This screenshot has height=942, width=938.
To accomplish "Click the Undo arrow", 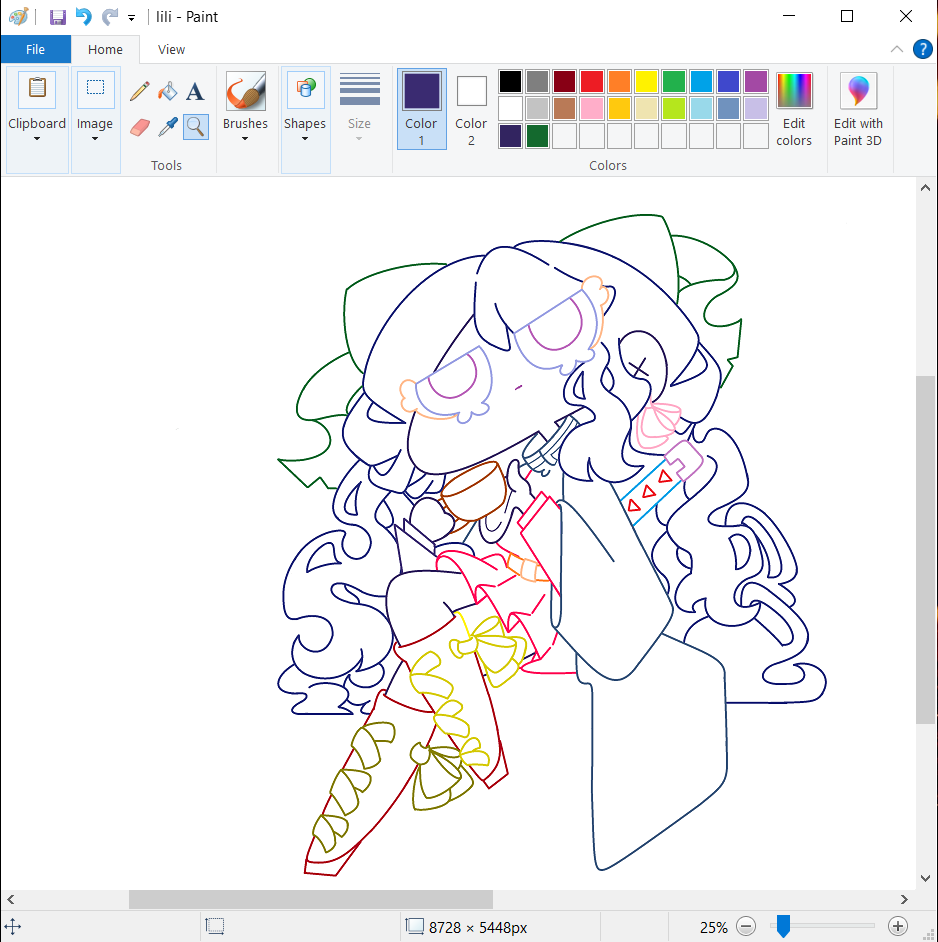I will click(x=84, y=17).
